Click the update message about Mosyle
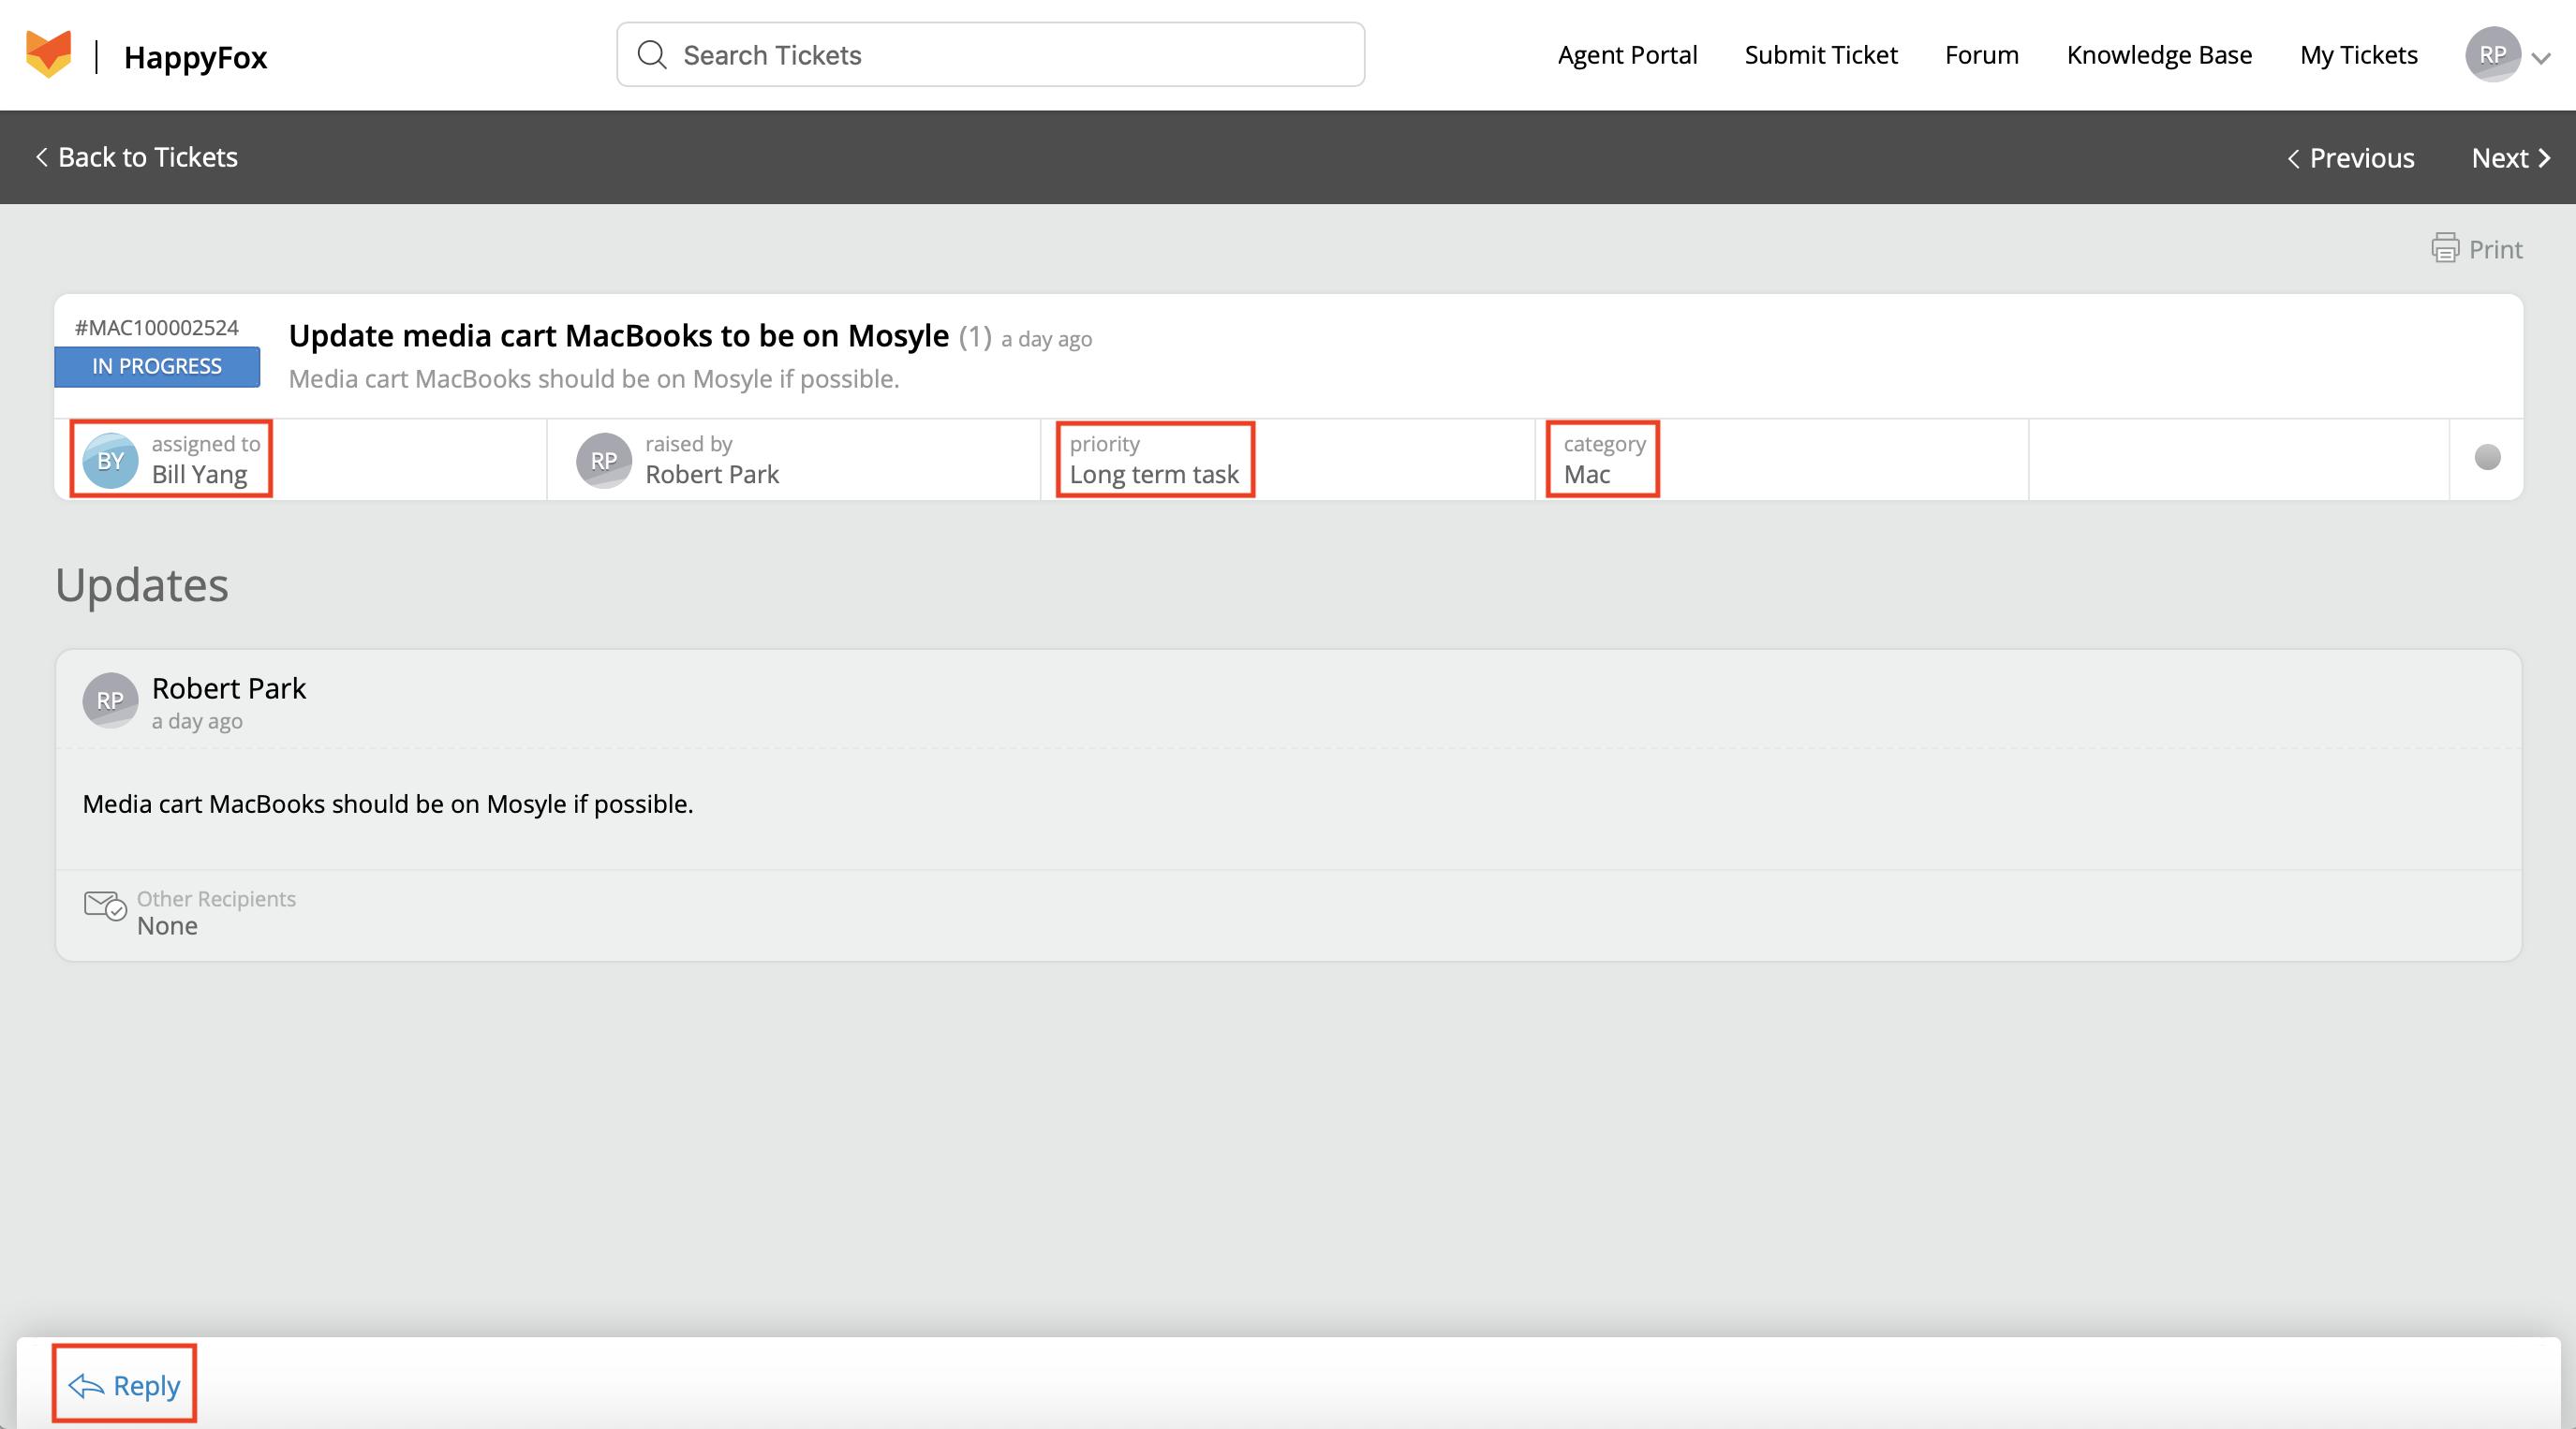The height and width of the screenshot is (1429, 2576). (x=388, y=803)
